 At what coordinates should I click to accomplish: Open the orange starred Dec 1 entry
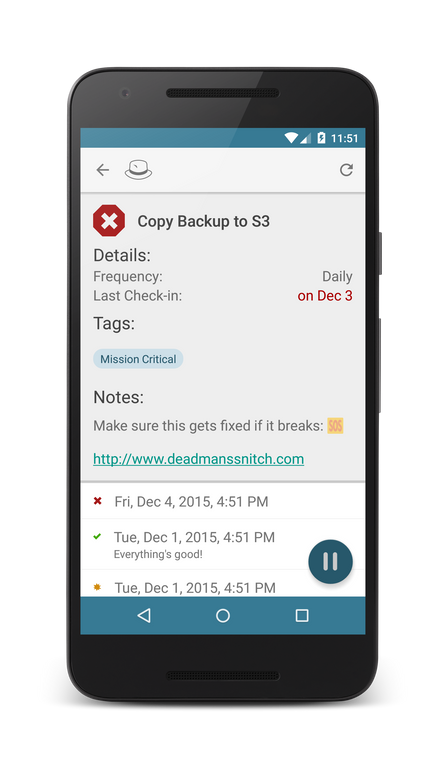223,585
